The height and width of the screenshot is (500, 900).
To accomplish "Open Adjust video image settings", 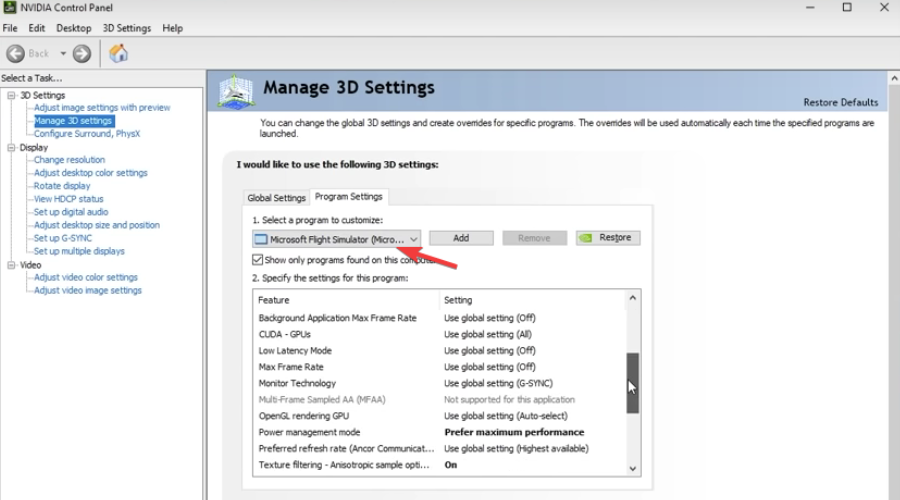I will 87,290.
